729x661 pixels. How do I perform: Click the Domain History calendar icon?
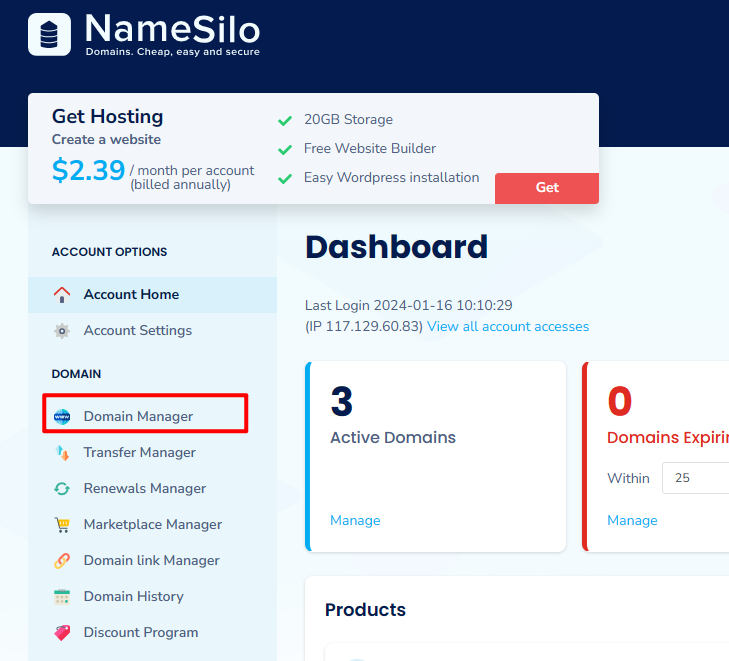click(x=62, y=597)
